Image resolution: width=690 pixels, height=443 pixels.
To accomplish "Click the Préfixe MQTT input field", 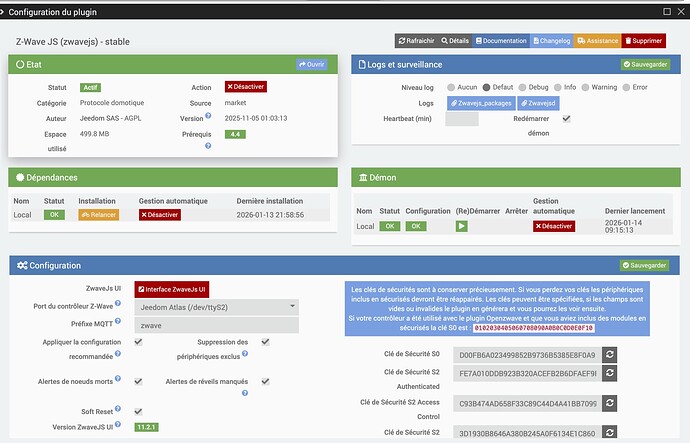I will 217,326.
